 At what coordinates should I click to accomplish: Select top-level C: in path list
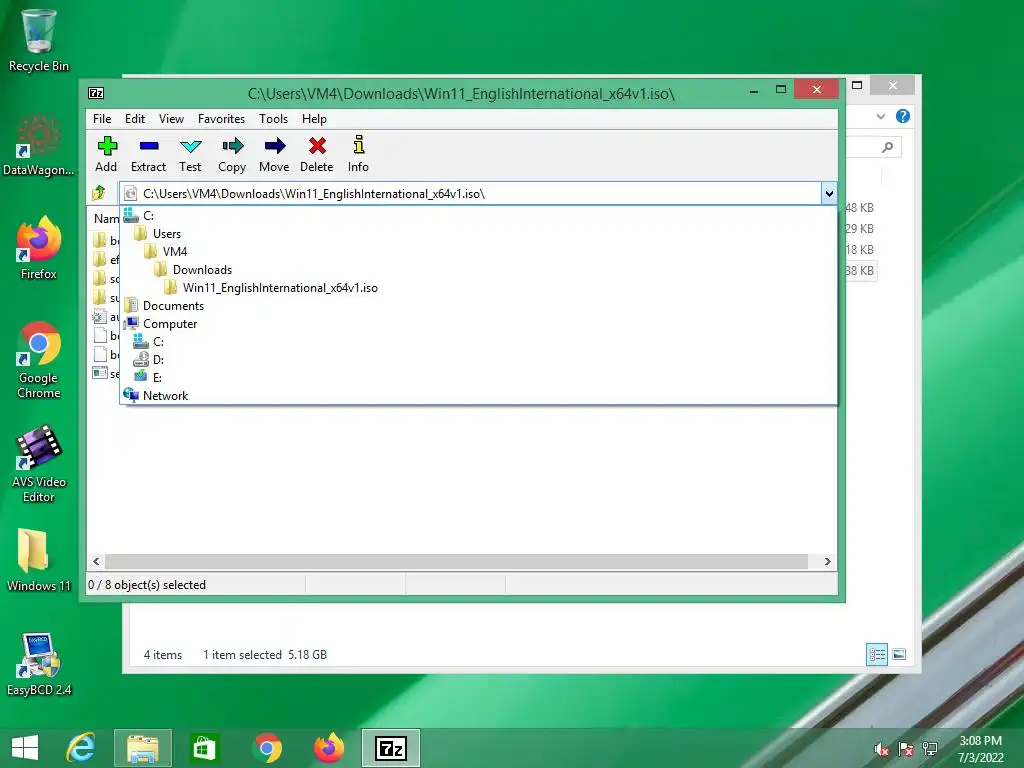click(x=479, y=216)
